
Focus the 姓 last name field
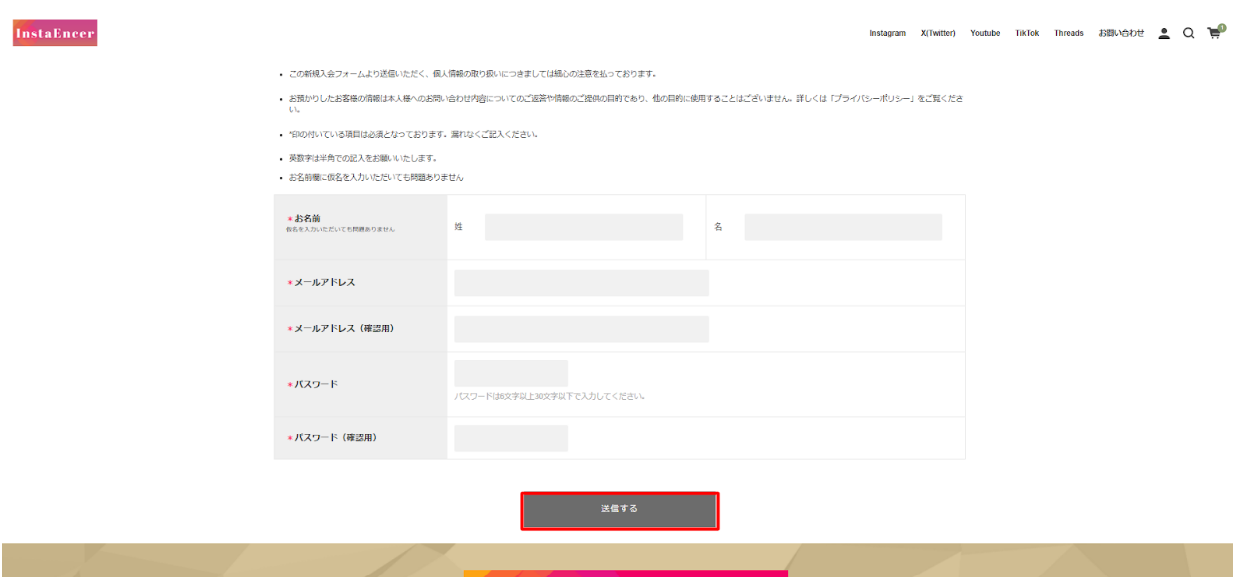tap(584, 227)
